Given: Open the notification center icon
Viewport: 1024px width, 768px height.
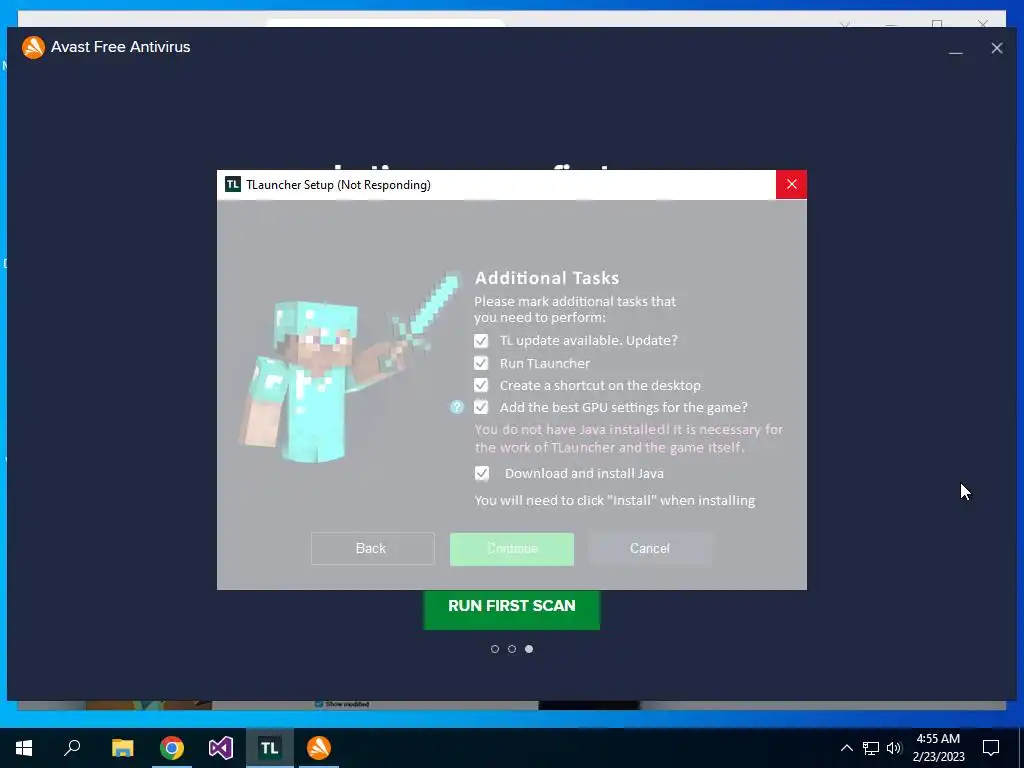Looking at the screenshot, I should tap(991, 748).
